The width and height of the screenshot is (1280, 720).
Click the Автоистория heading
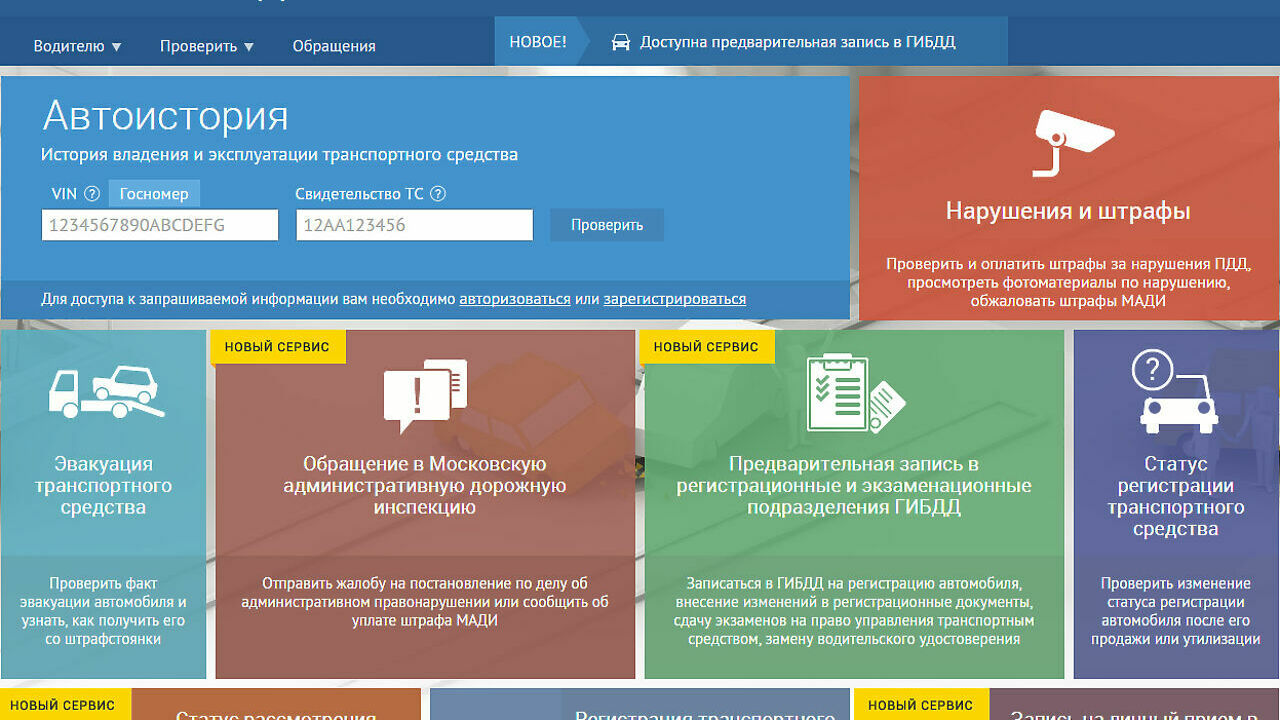click(x=165, y=117)
